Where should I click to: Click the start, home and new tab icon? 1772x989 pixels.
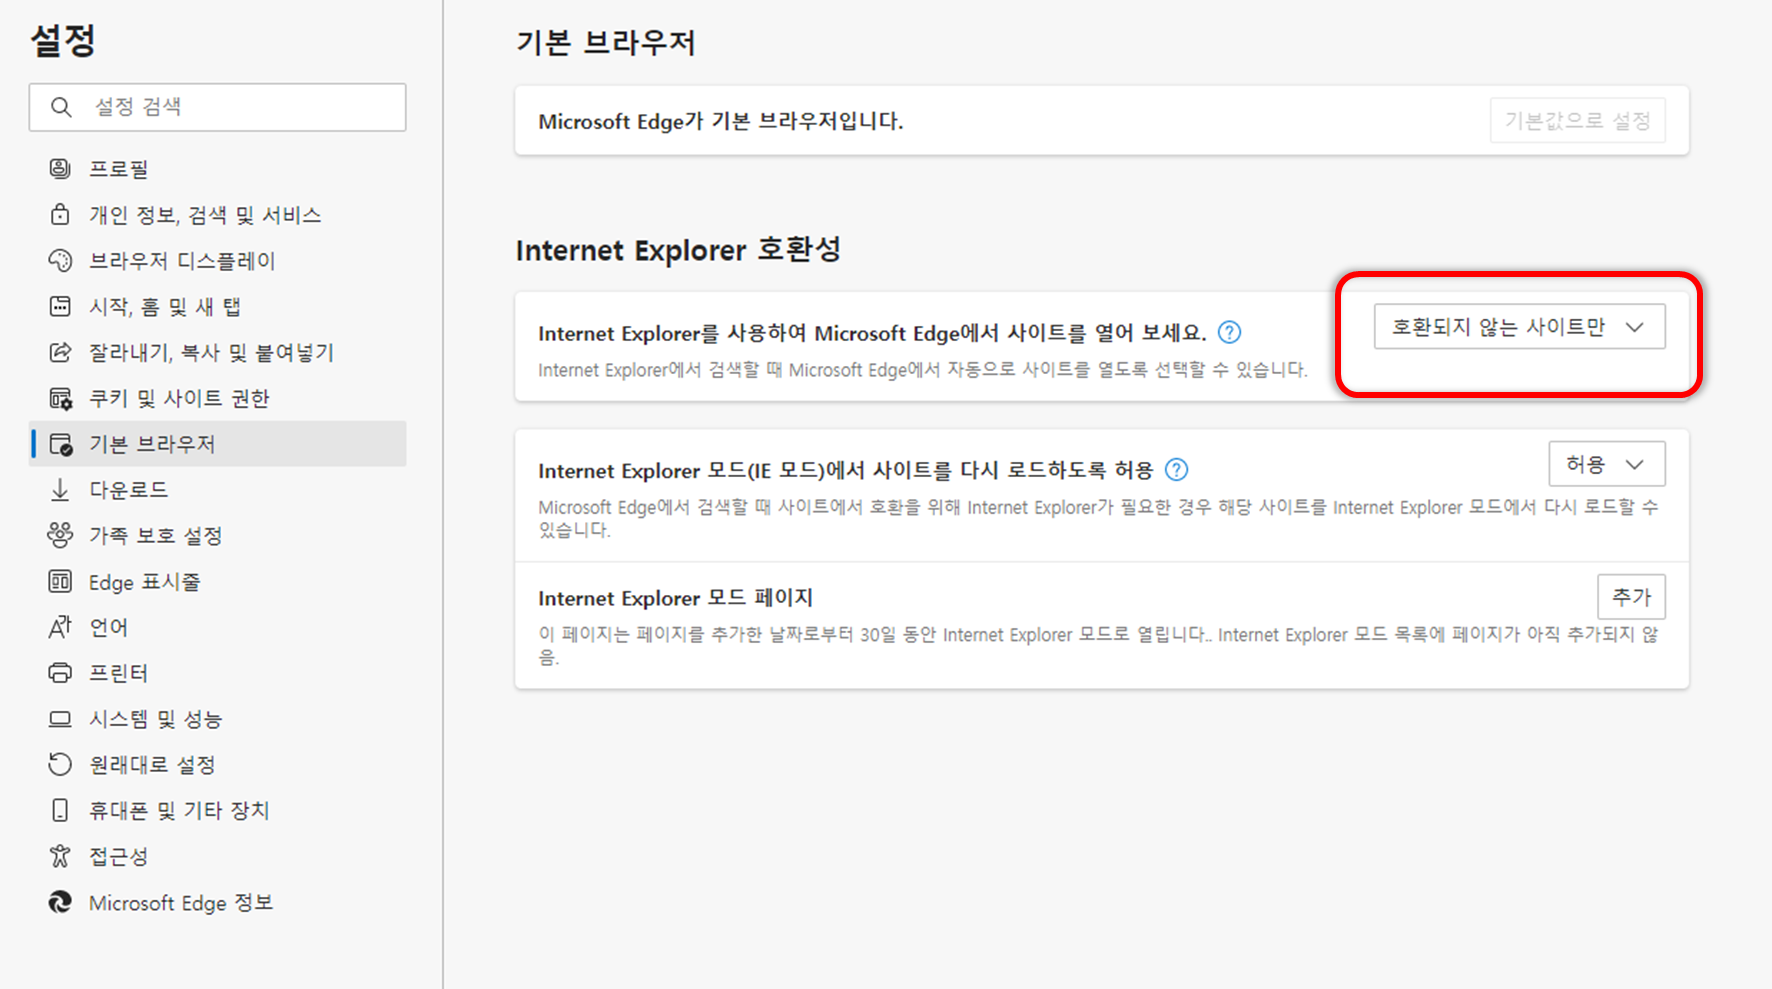[x=60, y=306]
